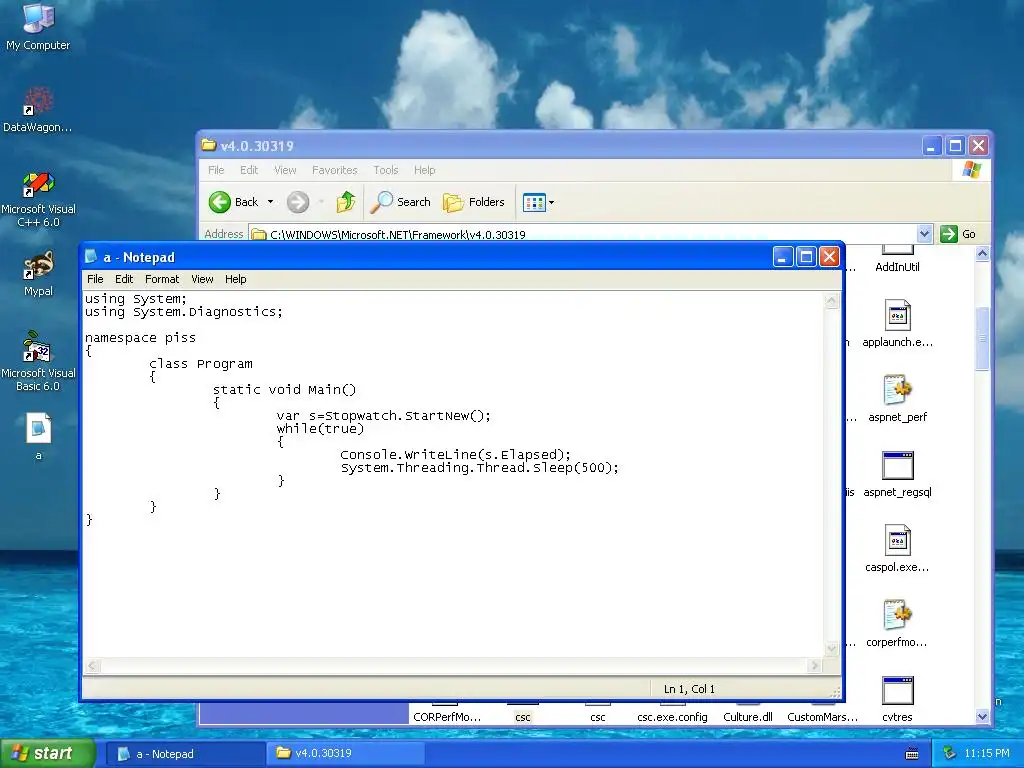The image size is (1024, 768).
Task: Click Notepad horizontal scrollbar left arrow
Action: tap(92, 665)
